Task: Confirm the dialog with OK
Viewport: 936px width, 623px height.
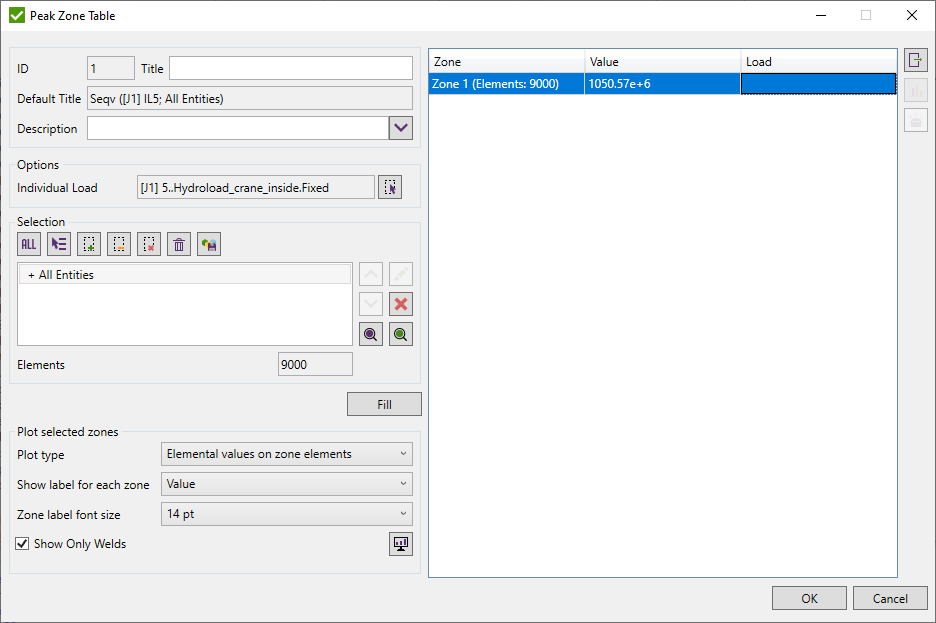Action: pyautogui.click(x=809, y=597)
